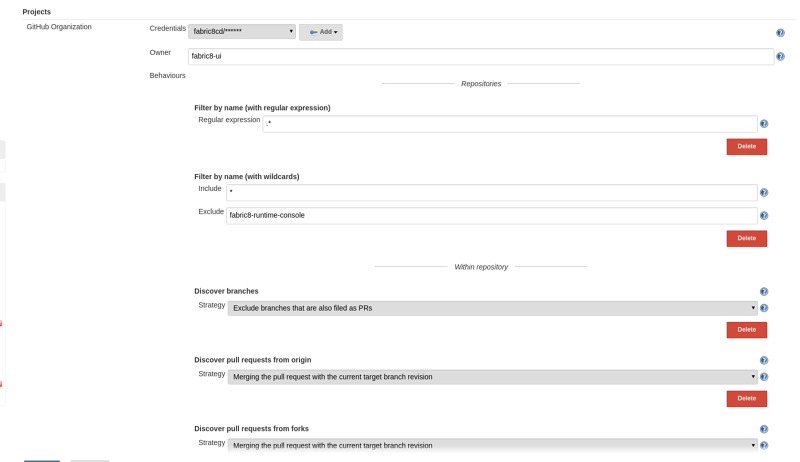Delete the wildcards name filter

(746, 238)
